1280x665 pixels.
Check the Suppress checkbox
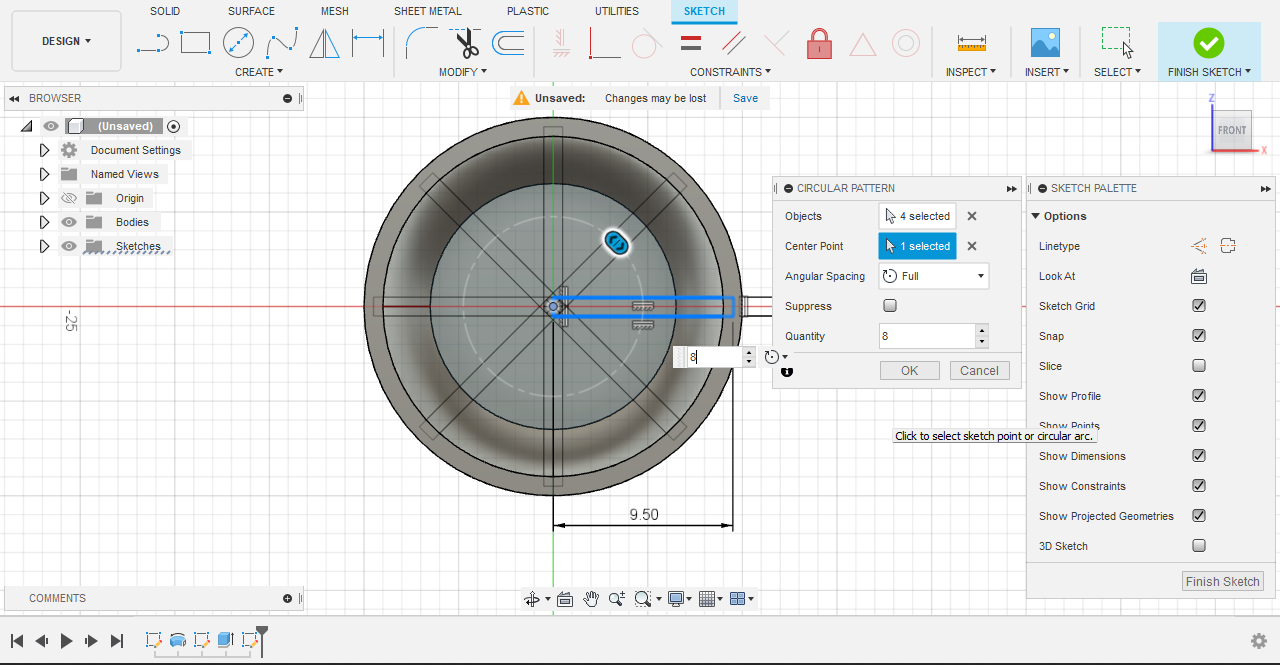pos(890,306)
